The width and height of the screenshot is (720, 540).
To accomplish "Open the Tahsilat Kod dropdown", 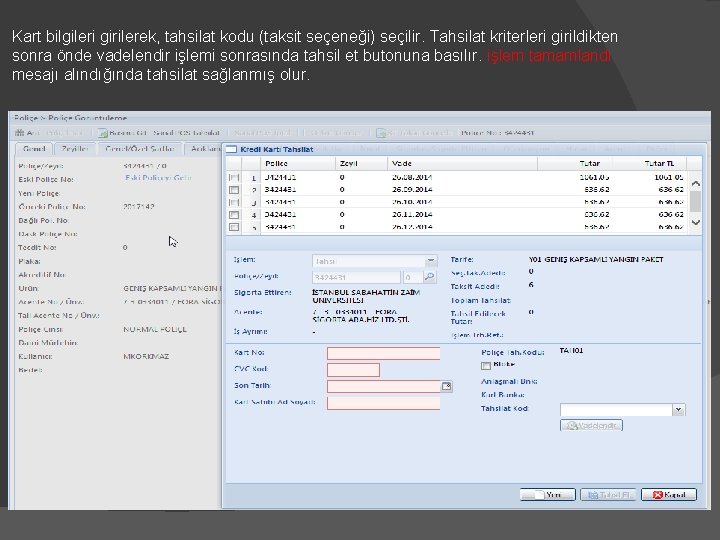I will coord(678,410).
